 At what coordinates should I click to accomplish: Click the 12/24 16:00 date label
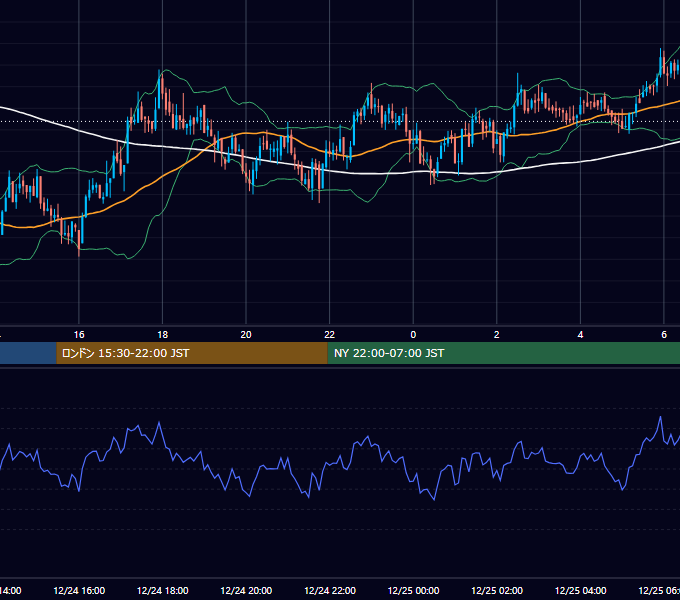point(79,590)
